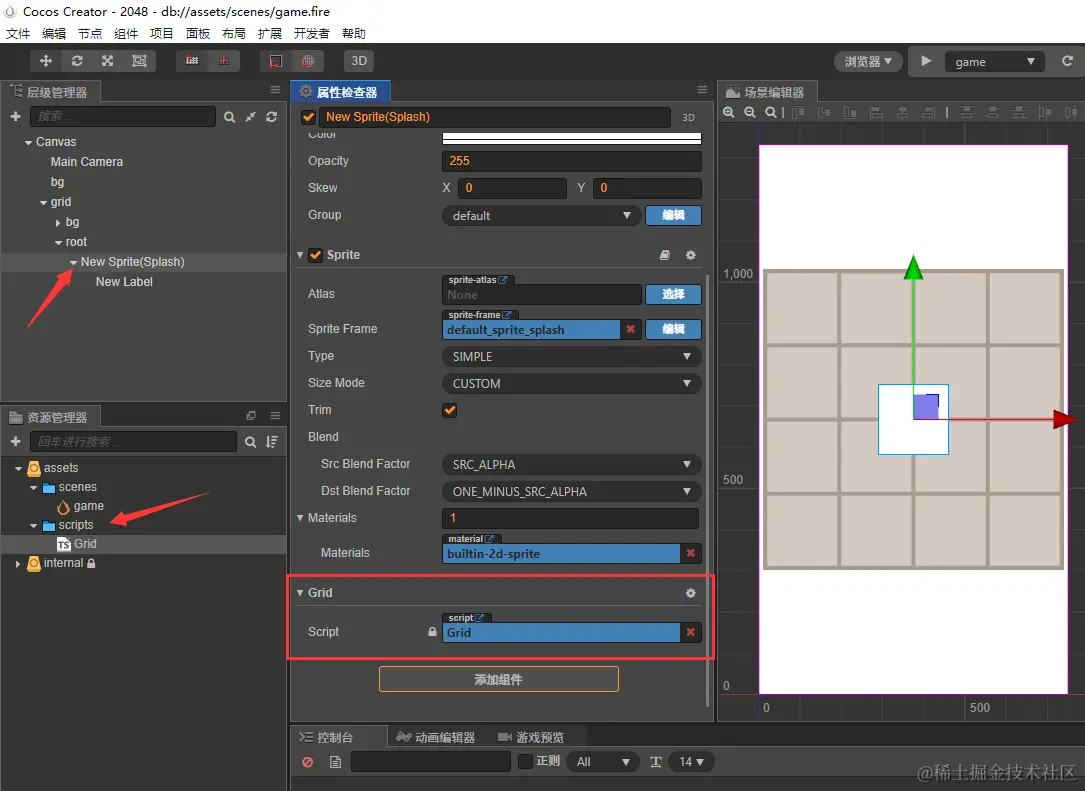Click the Opacity value field
Screen dimensions: 1085x791
(572, 161)
